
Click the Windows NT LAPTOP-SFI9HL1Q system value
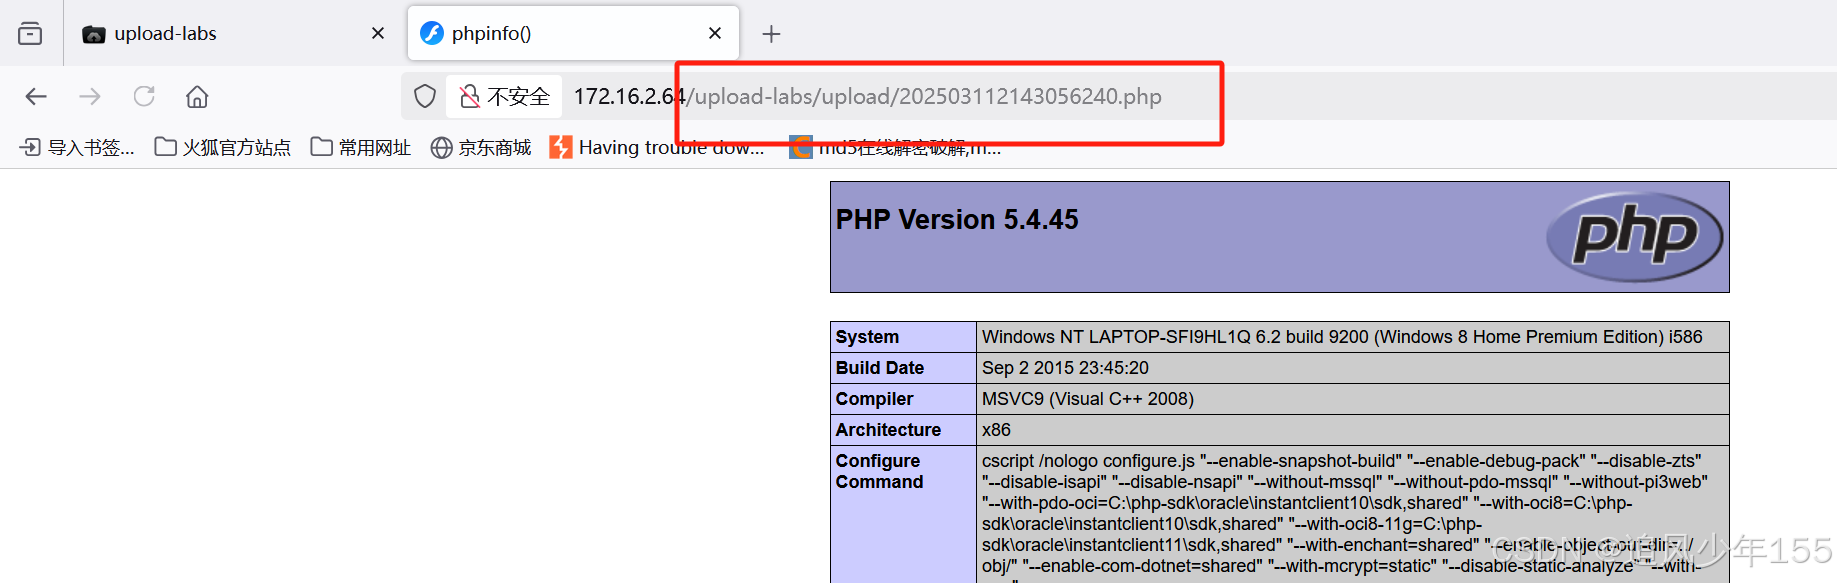[1342, 337]
